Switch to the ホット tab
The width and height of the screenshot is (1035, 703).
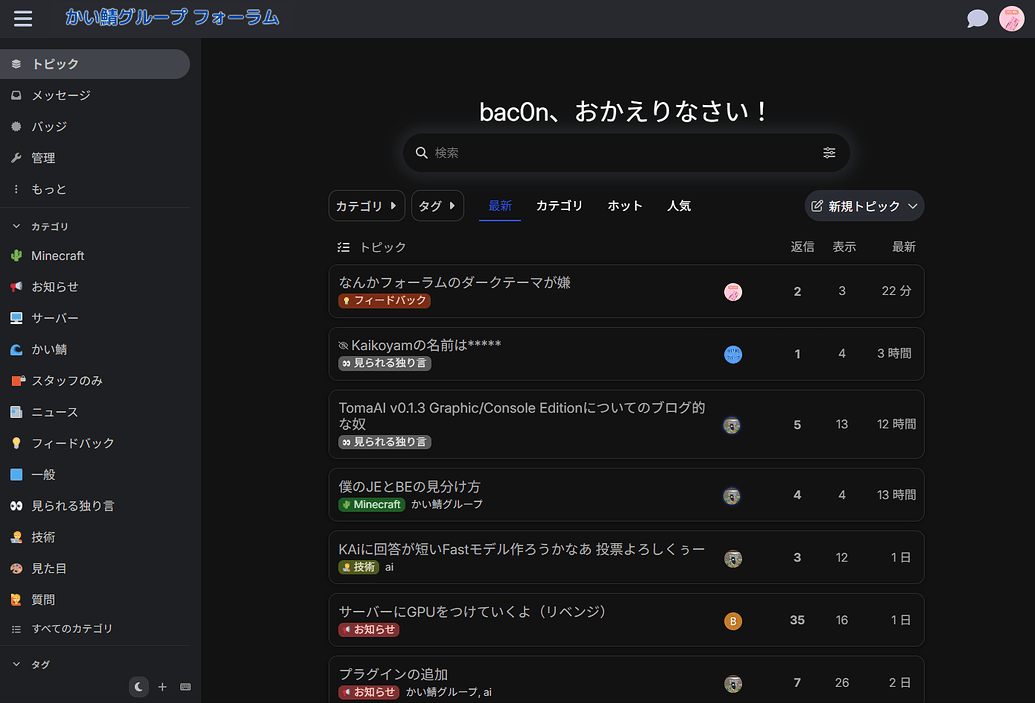625,206
